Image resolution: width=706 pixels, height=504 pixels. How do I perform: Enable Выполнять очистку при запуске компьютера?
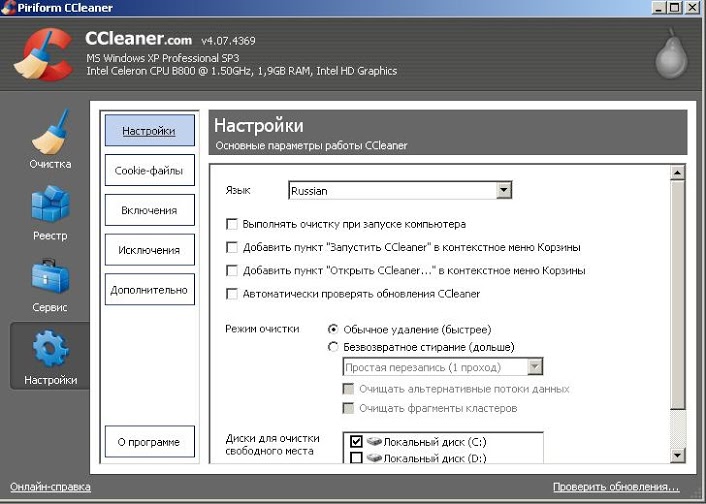point(231,224)
